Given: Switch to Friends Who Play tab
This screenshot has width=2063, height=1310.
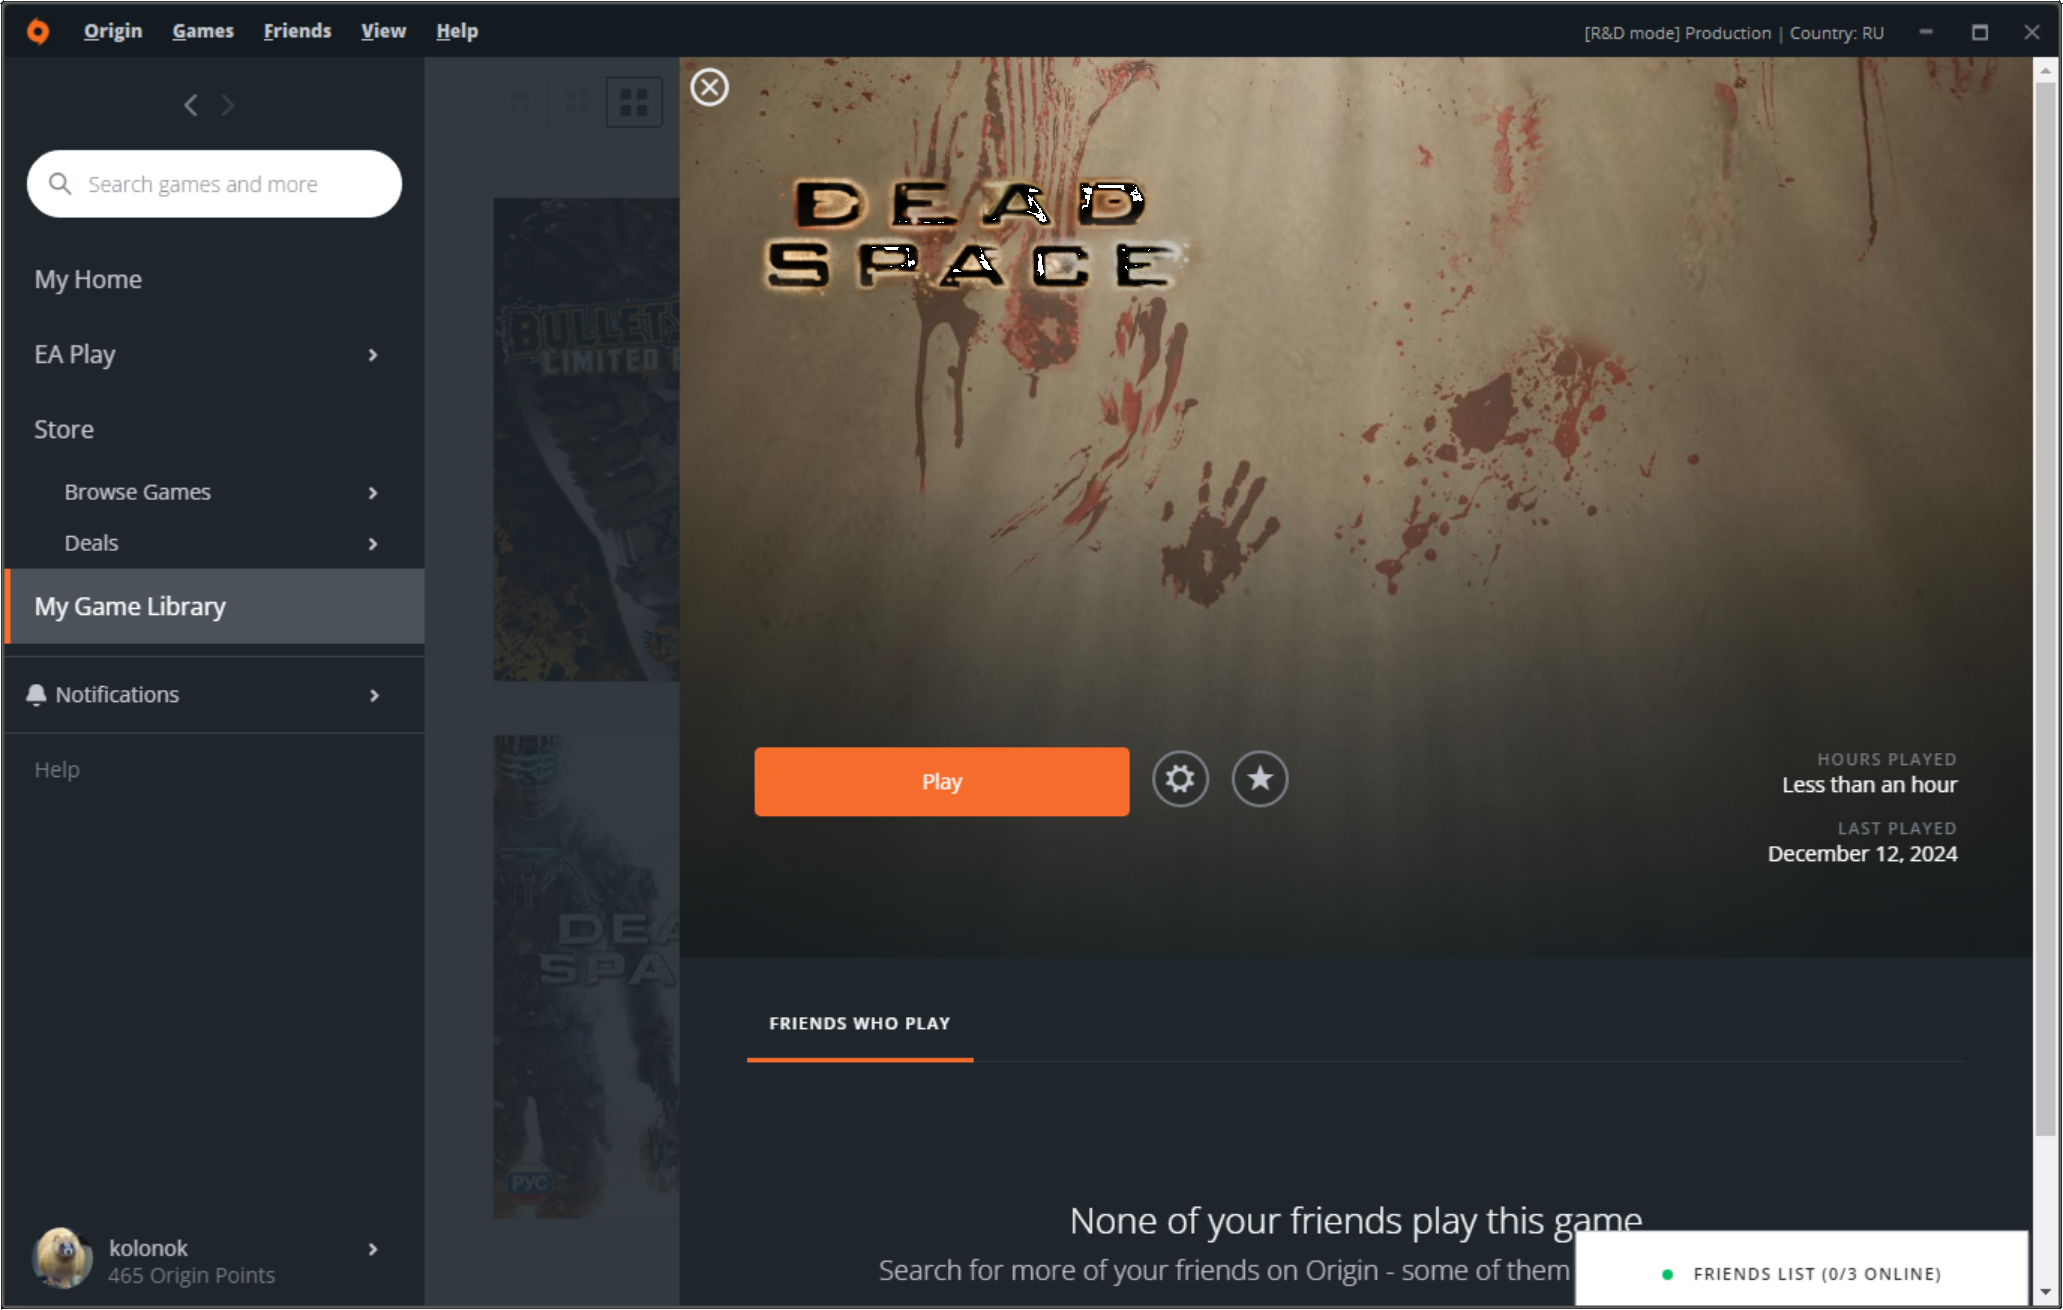Looking at the screenshot, I should point(859,1024).
